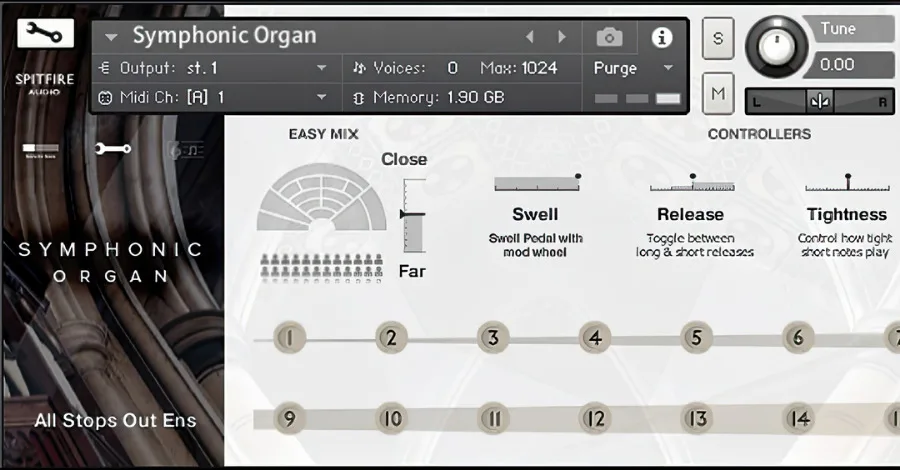Select organ stop 4
Viewport: 900px width, 470px height.
(595, 338)
